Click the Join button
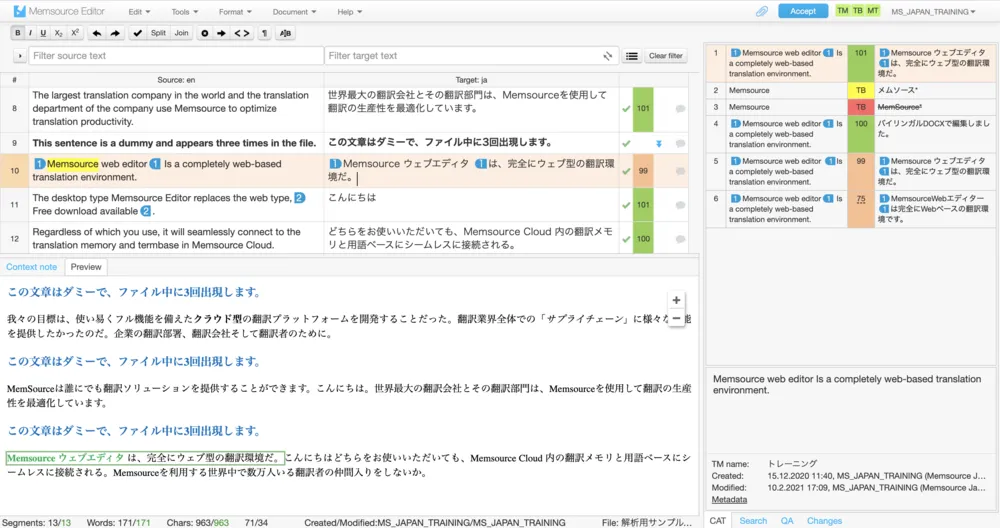Image resolution: width=1000 pixels, height=528 pixels. click(182, 33)
